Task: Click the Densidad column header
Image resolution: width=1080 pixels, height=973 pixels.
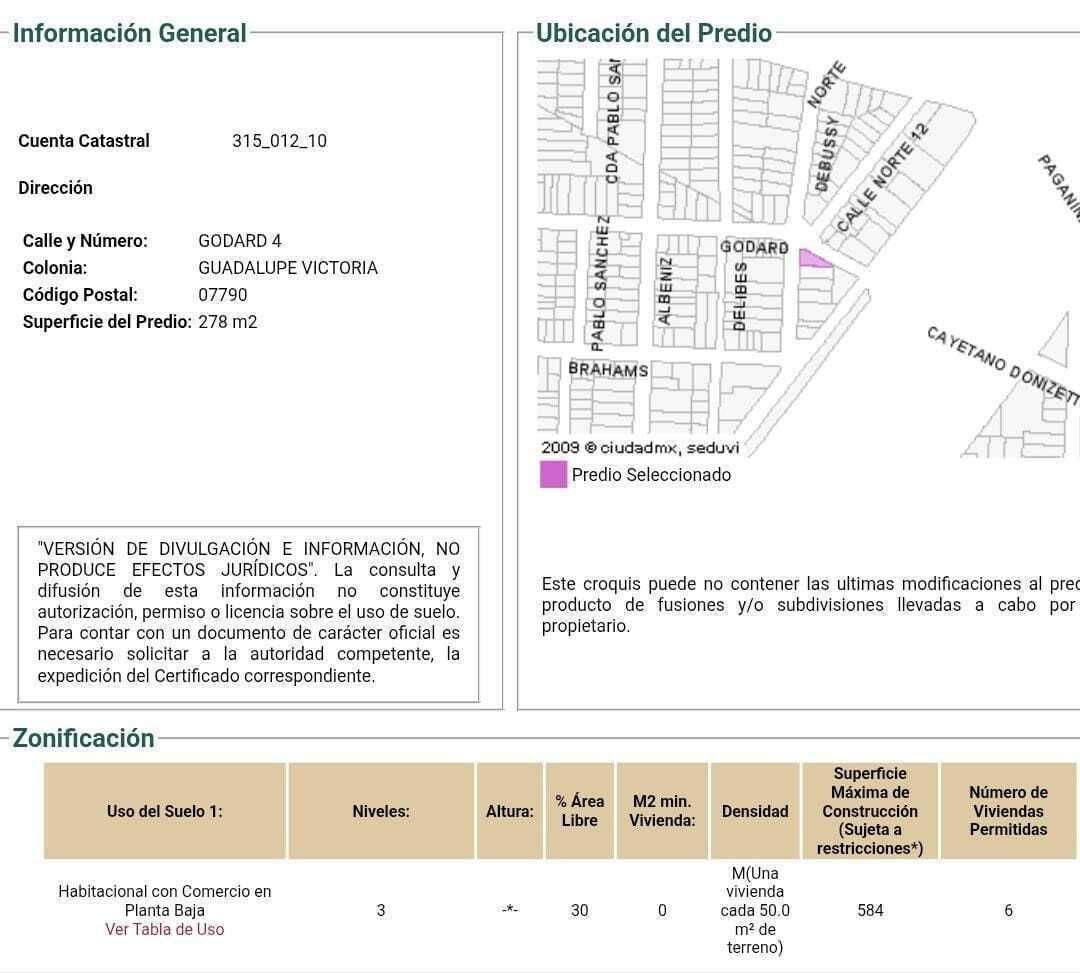Action: (755, 811)
